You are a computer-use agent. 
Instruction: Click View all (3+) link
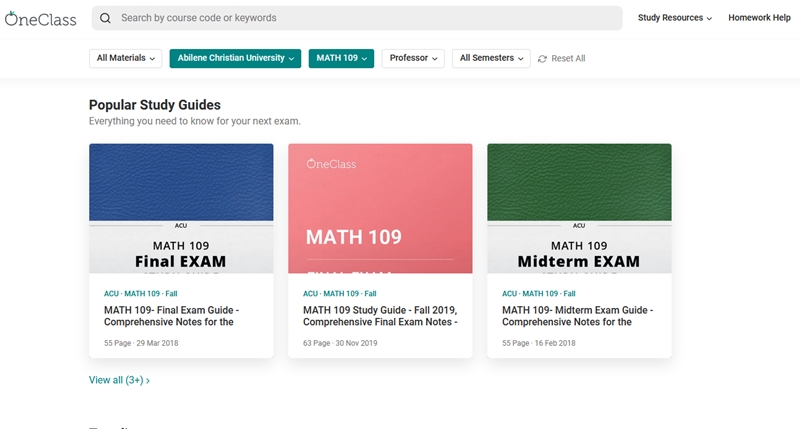pyautogui.click(x=119, y=380)
